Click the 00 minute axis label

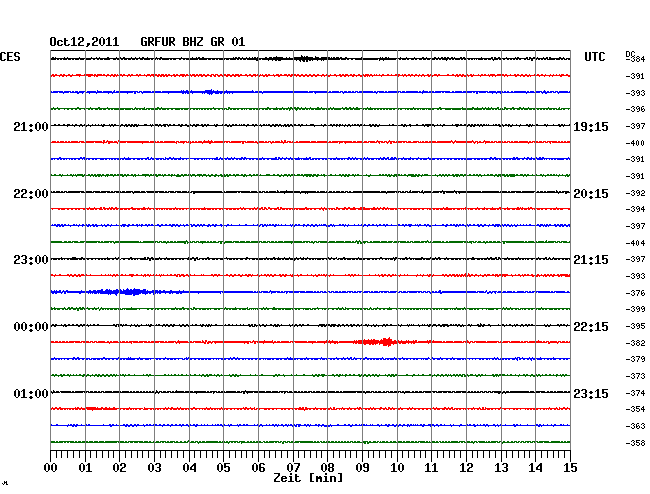[x=51, y=468]
